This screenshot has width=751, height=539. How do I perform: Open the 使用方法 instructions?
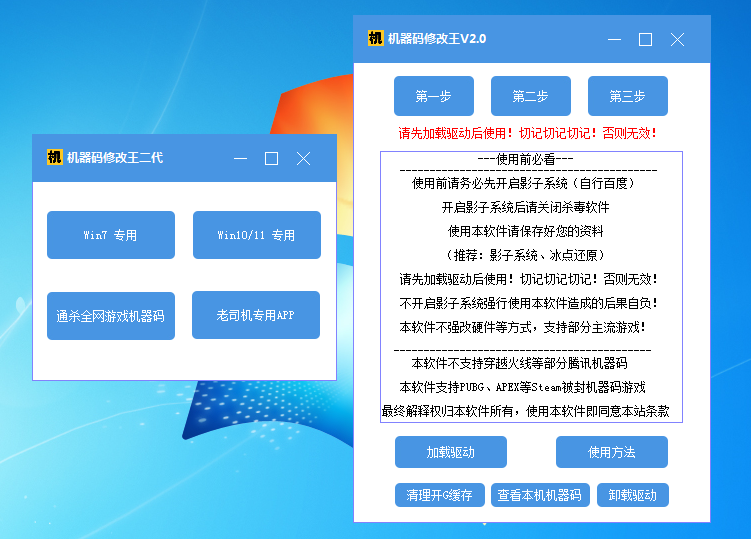pyautogui.click(x=611, y=452)
